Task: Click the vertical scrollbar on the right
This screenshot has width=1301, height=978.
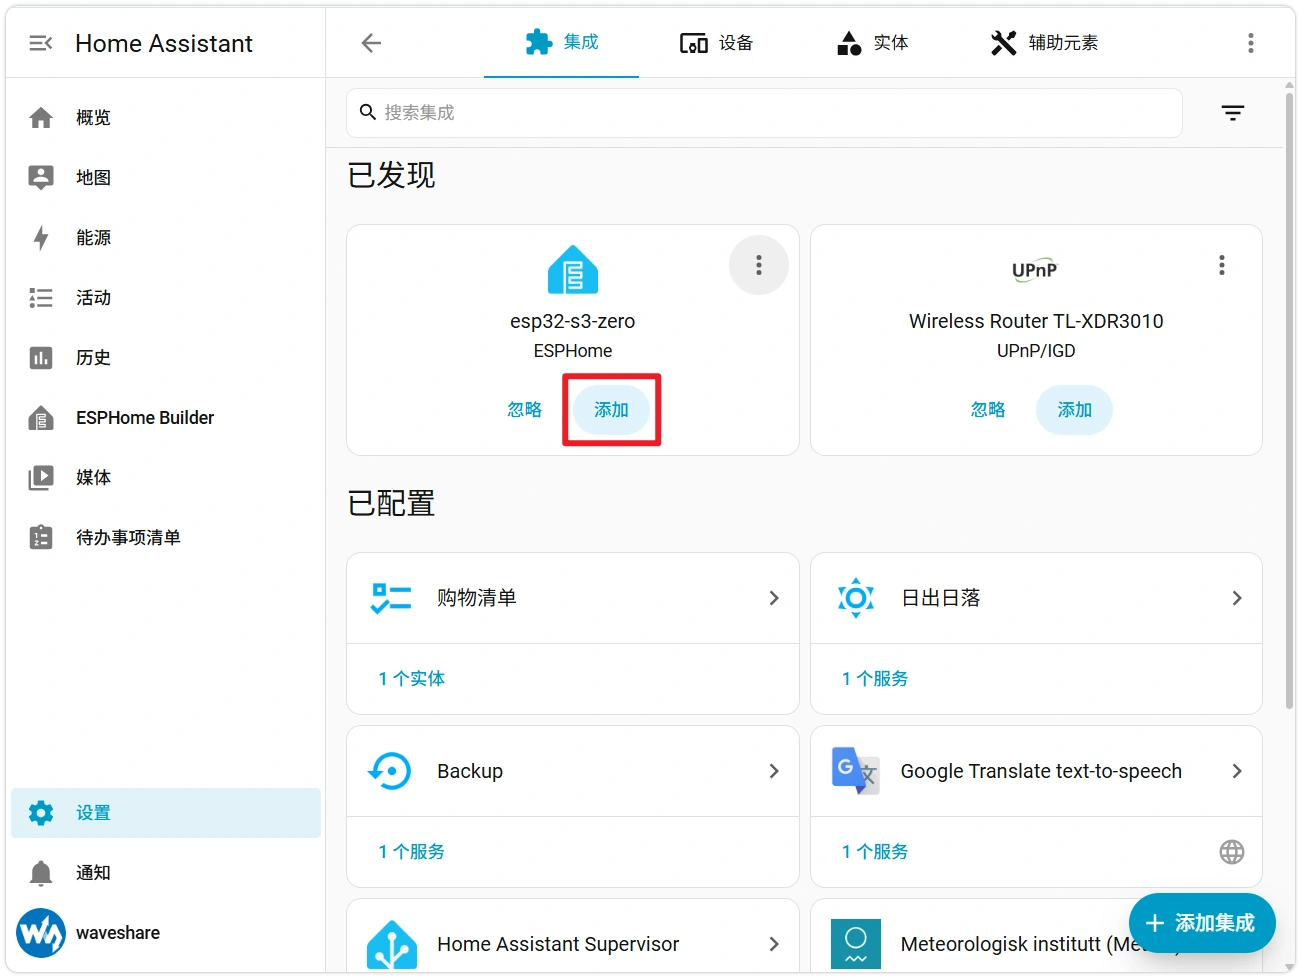Action: coord(1289,400)
